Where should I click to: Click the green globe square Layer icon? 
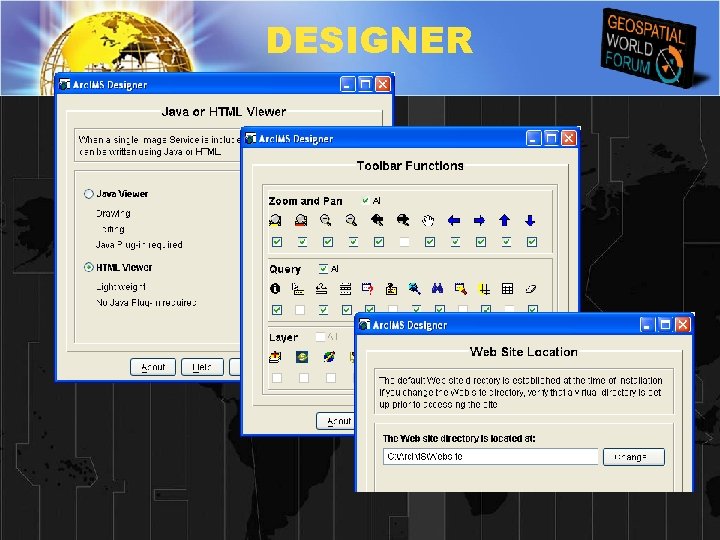tap(302, 357)
